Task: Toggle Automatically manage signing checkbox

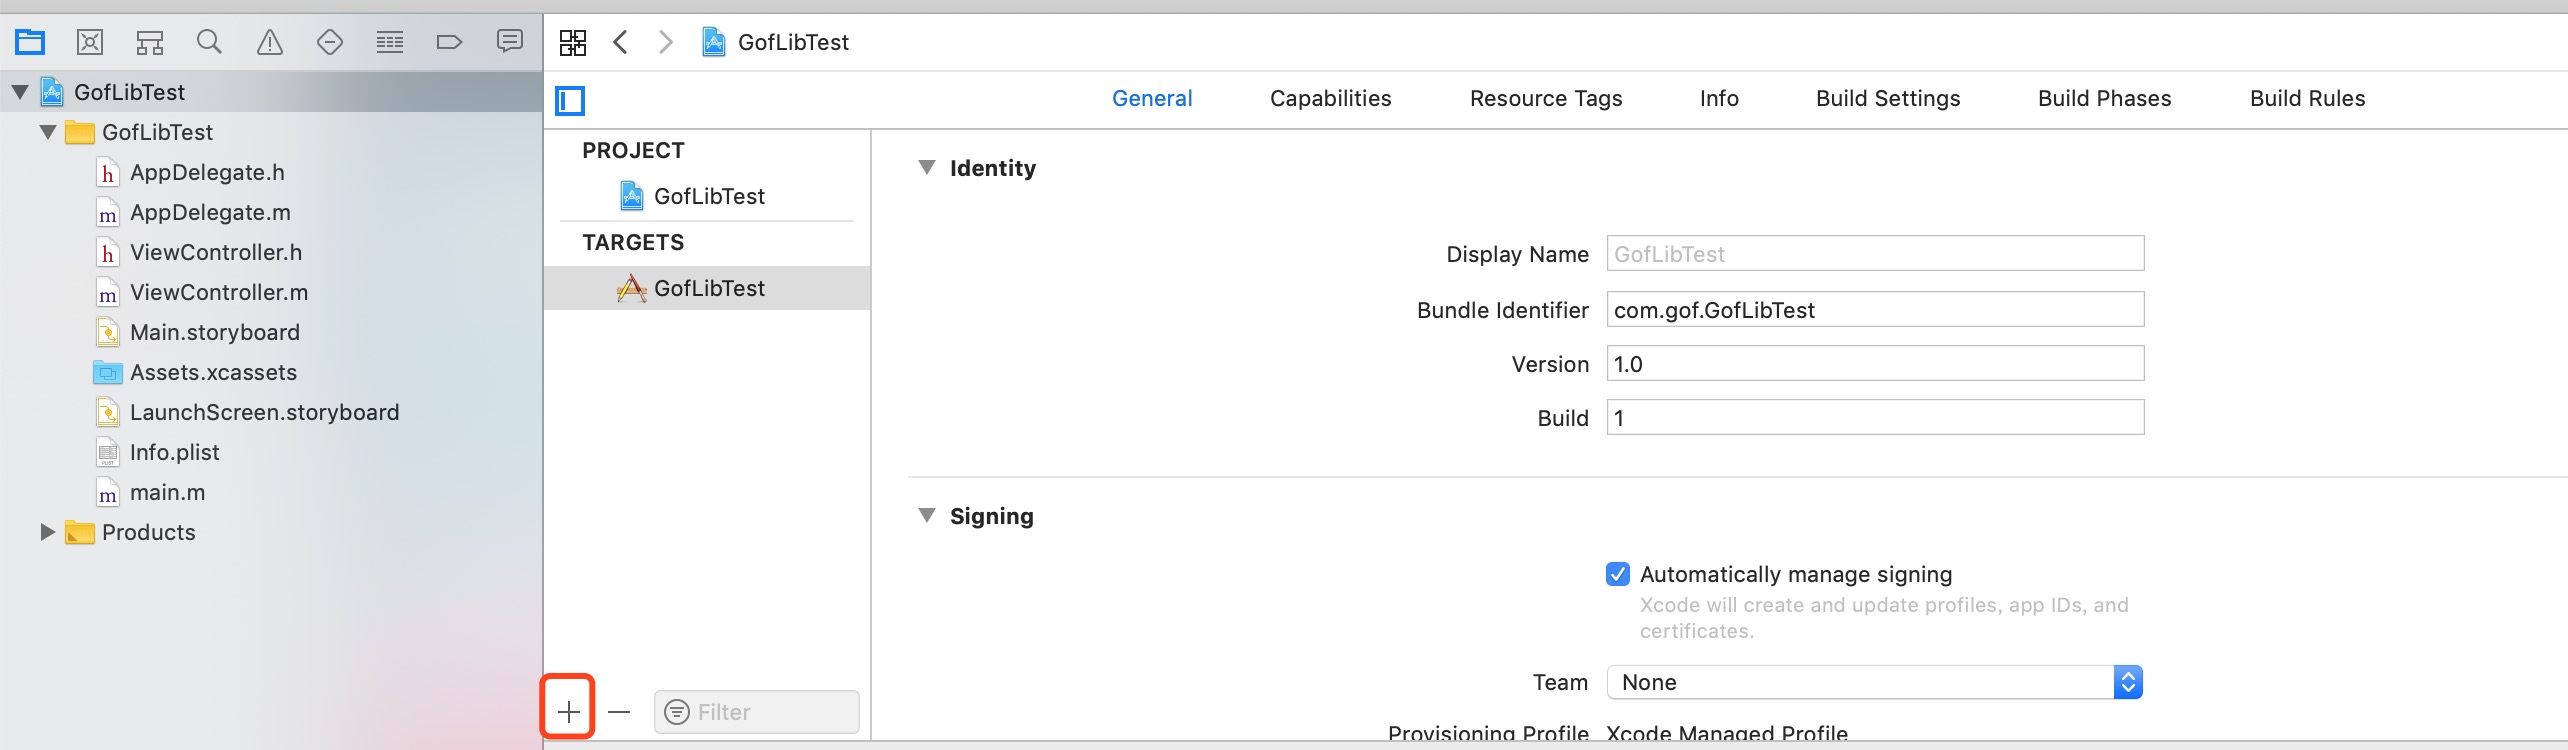Action: (x=1618, y=574)
